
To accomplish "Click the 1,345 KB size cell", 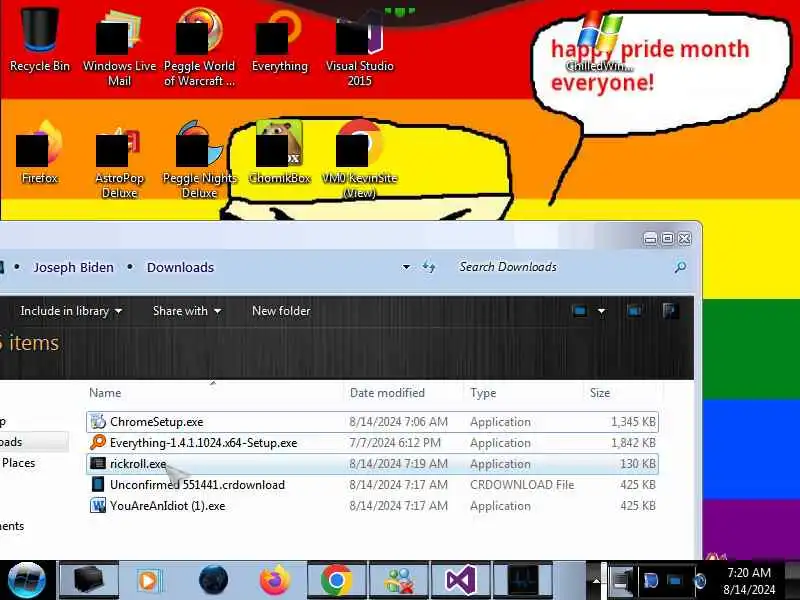I will pyautogui.click(x=633, y=422).
